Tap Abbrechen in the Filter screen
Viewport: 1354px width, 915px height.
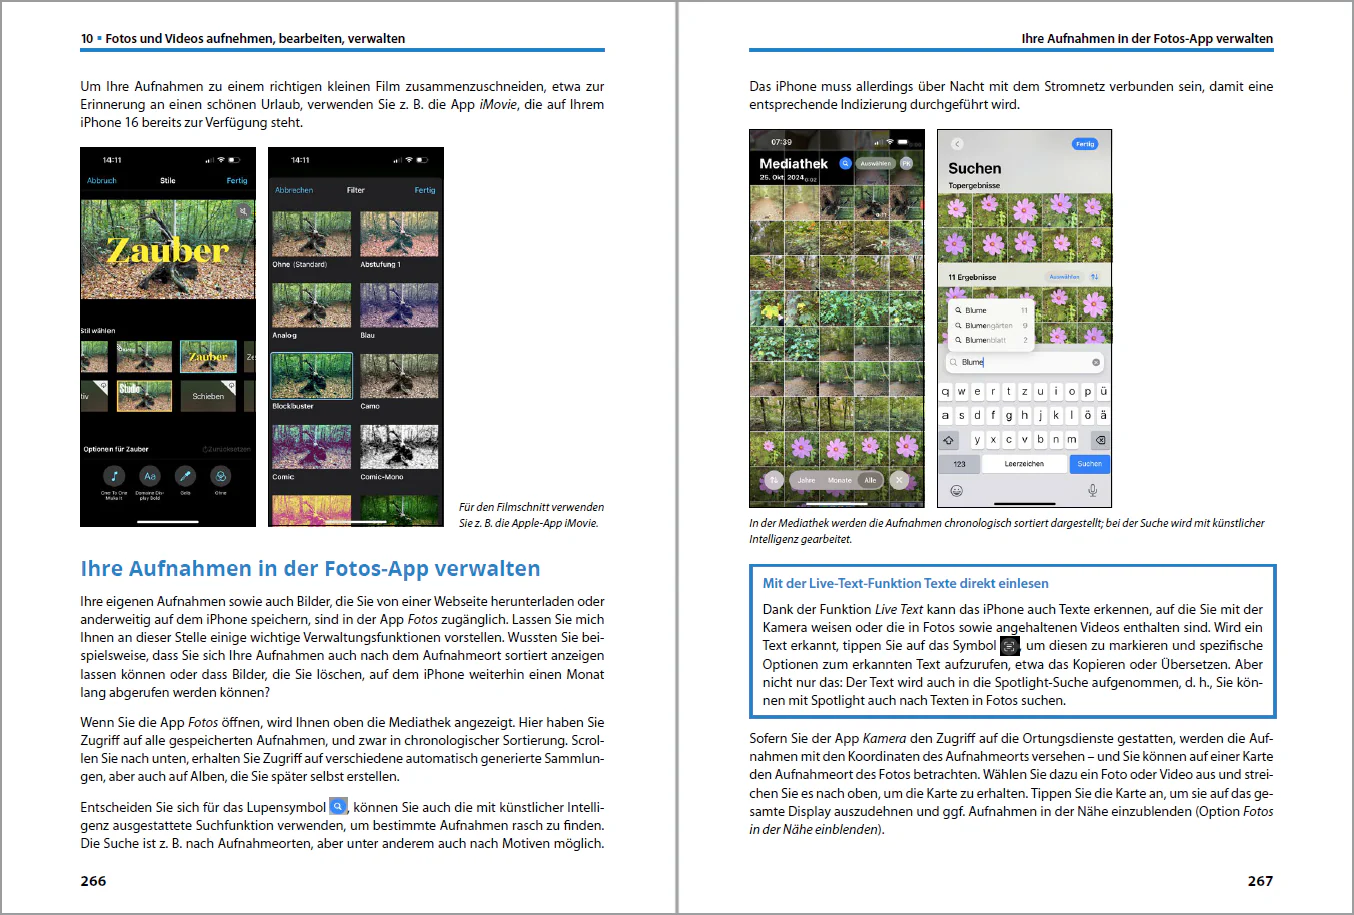294,190
